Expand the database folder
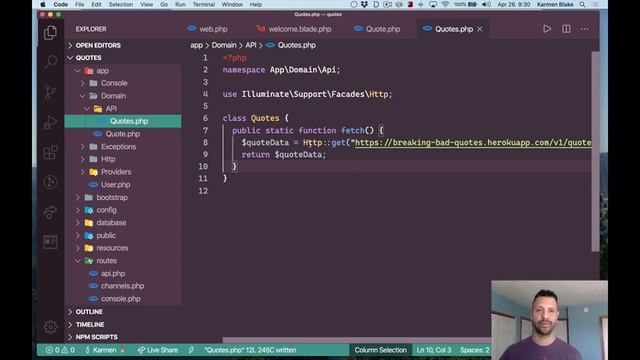 tap(111, 222)
